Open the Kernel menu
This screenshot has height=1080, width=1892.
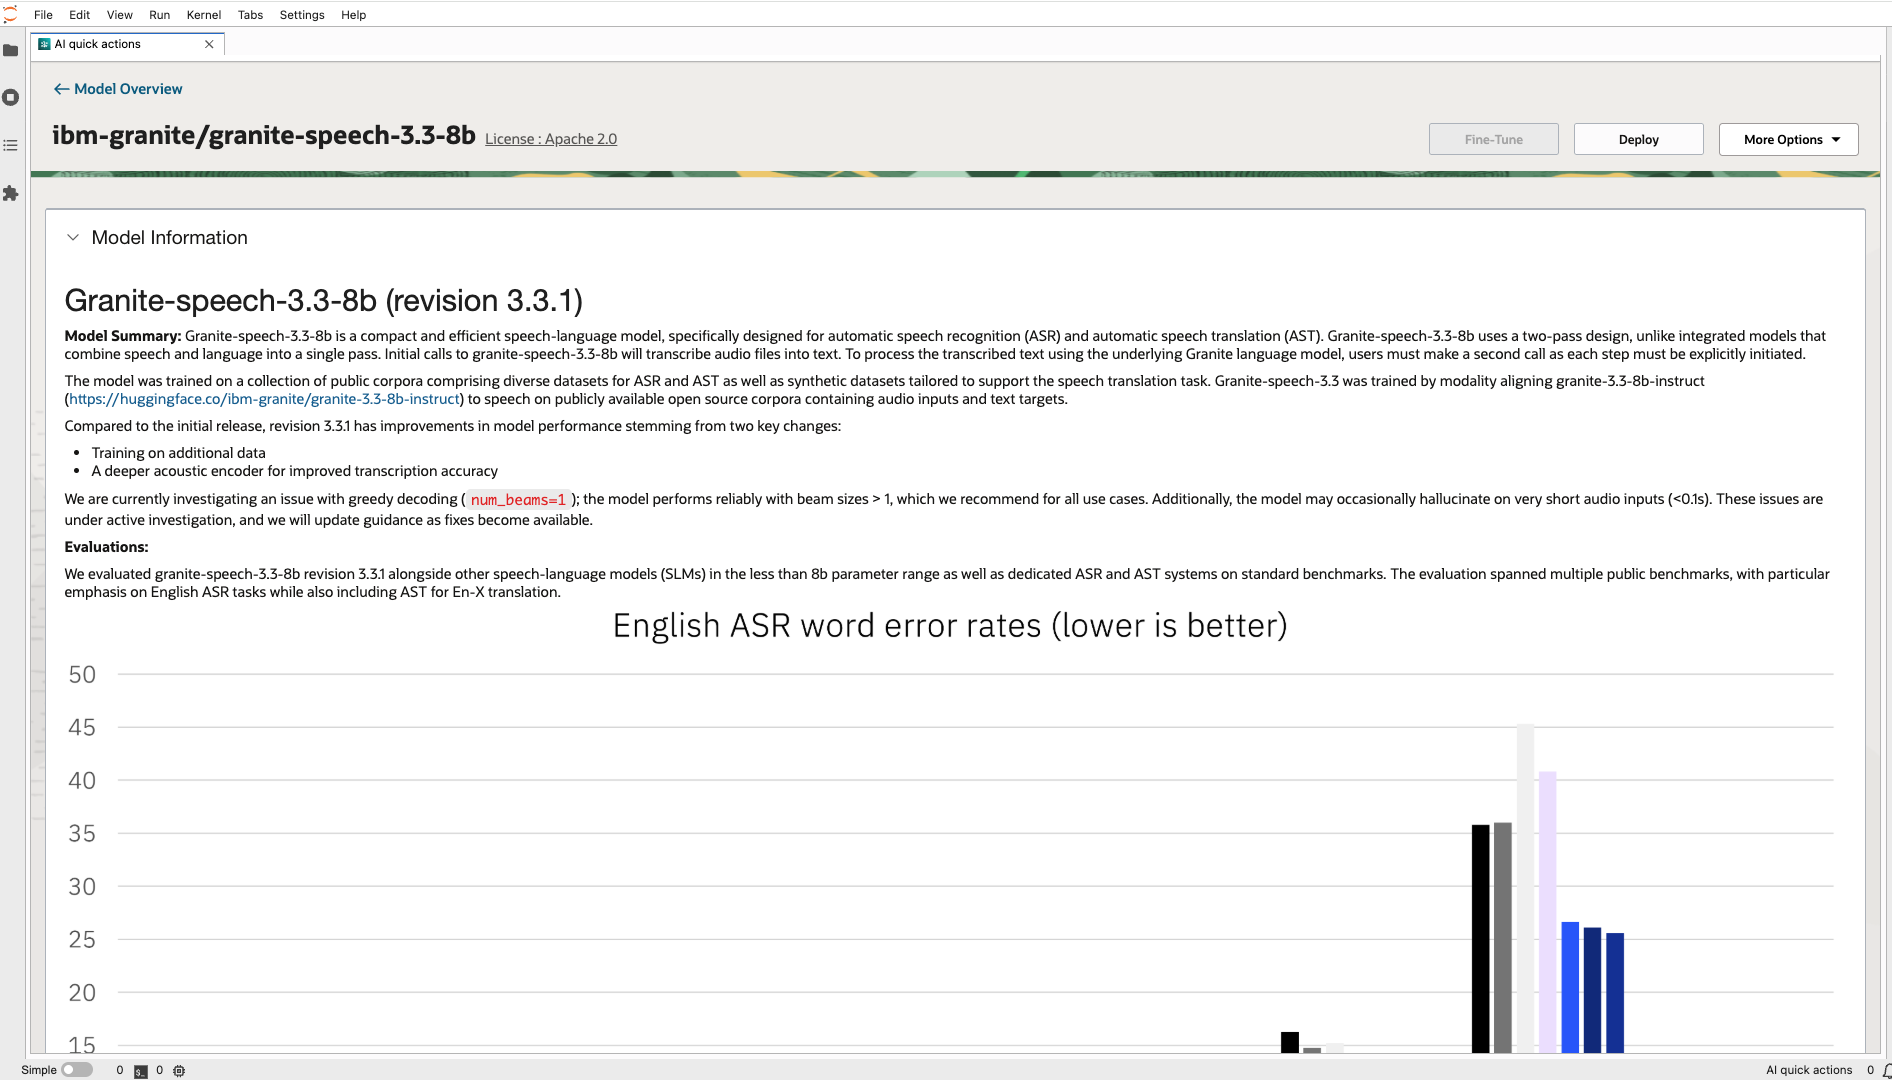click(204, 15)
